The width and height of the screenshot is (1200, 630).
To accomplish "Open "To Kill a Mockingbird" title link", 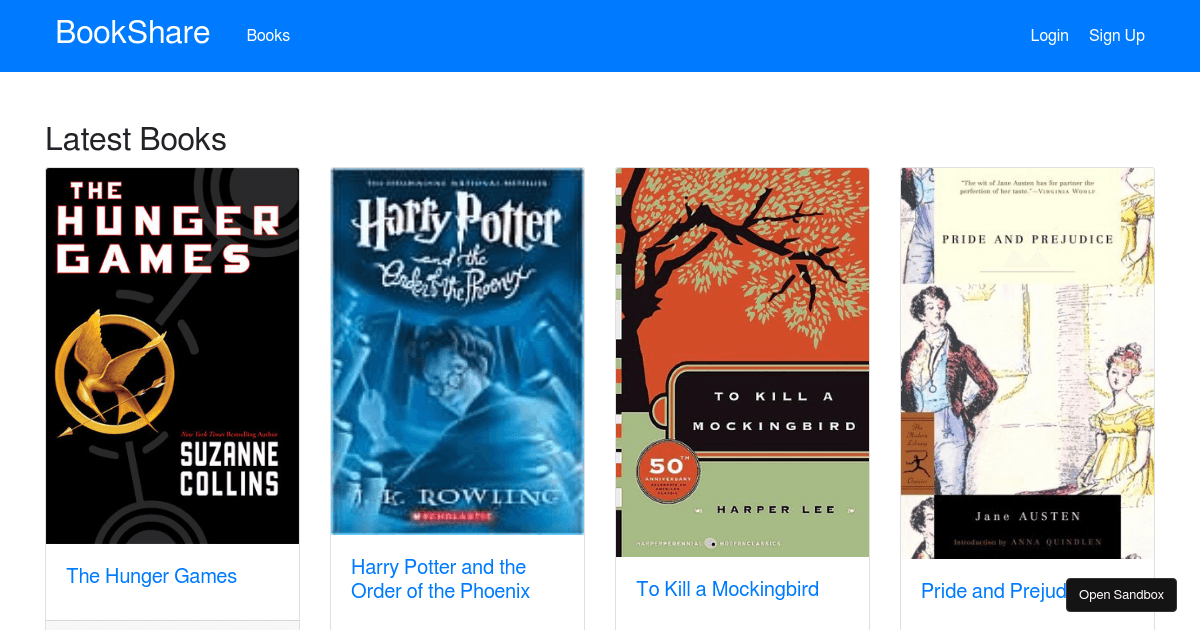I will [x=727, y=589].
